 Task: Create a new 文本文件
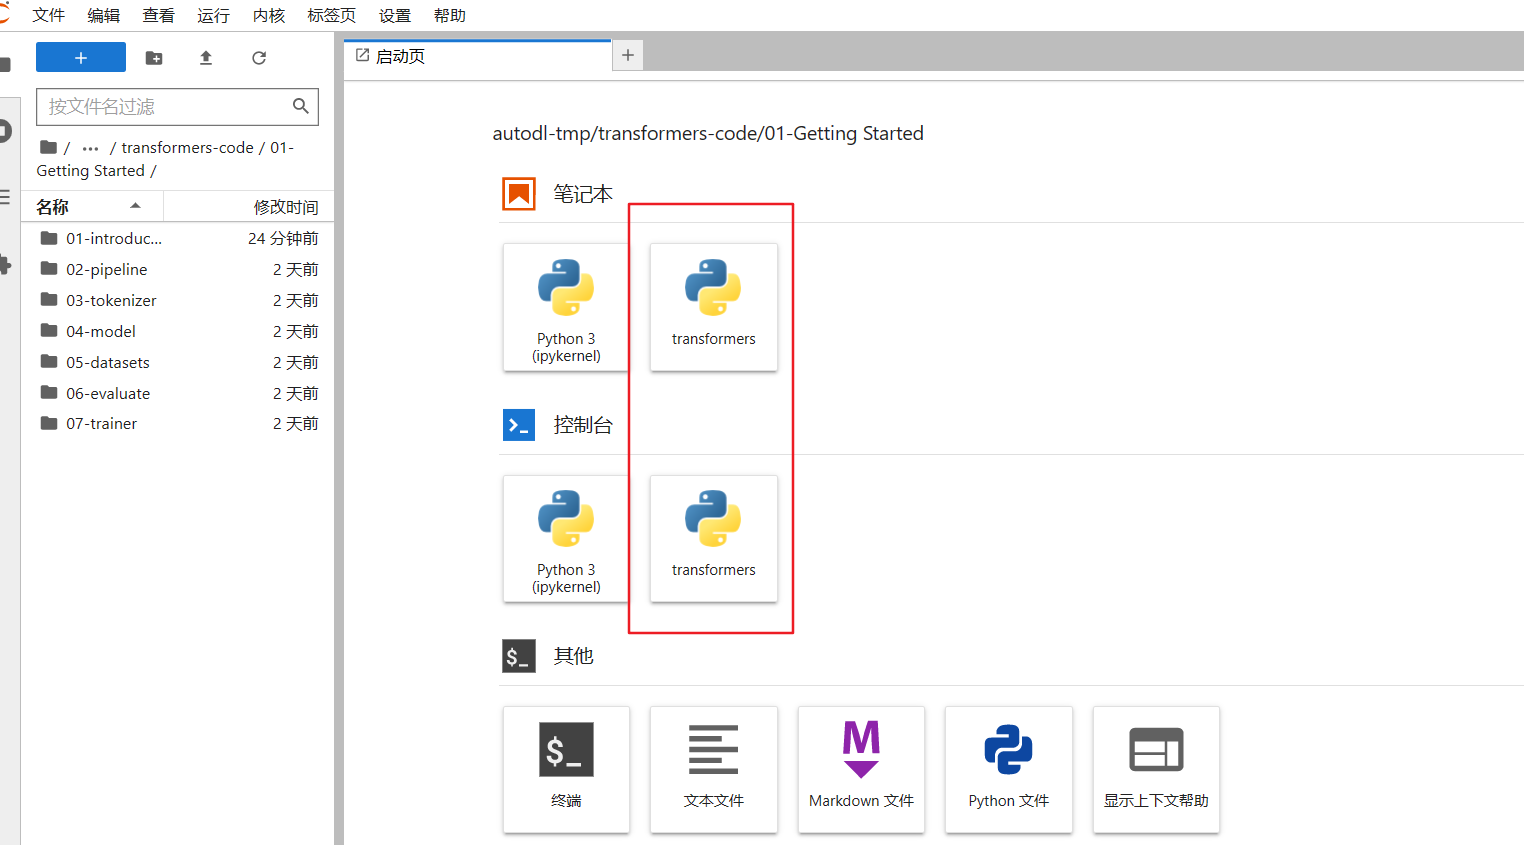tap(714, 769)
